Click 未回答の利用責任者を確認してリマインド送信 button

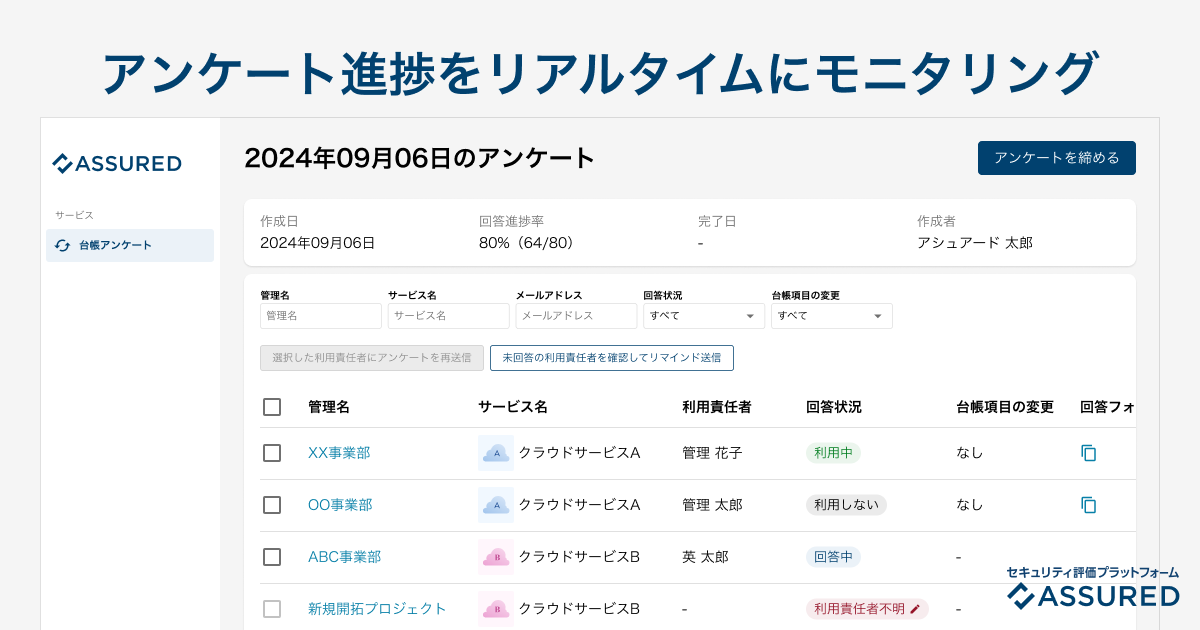pos(612,358)
